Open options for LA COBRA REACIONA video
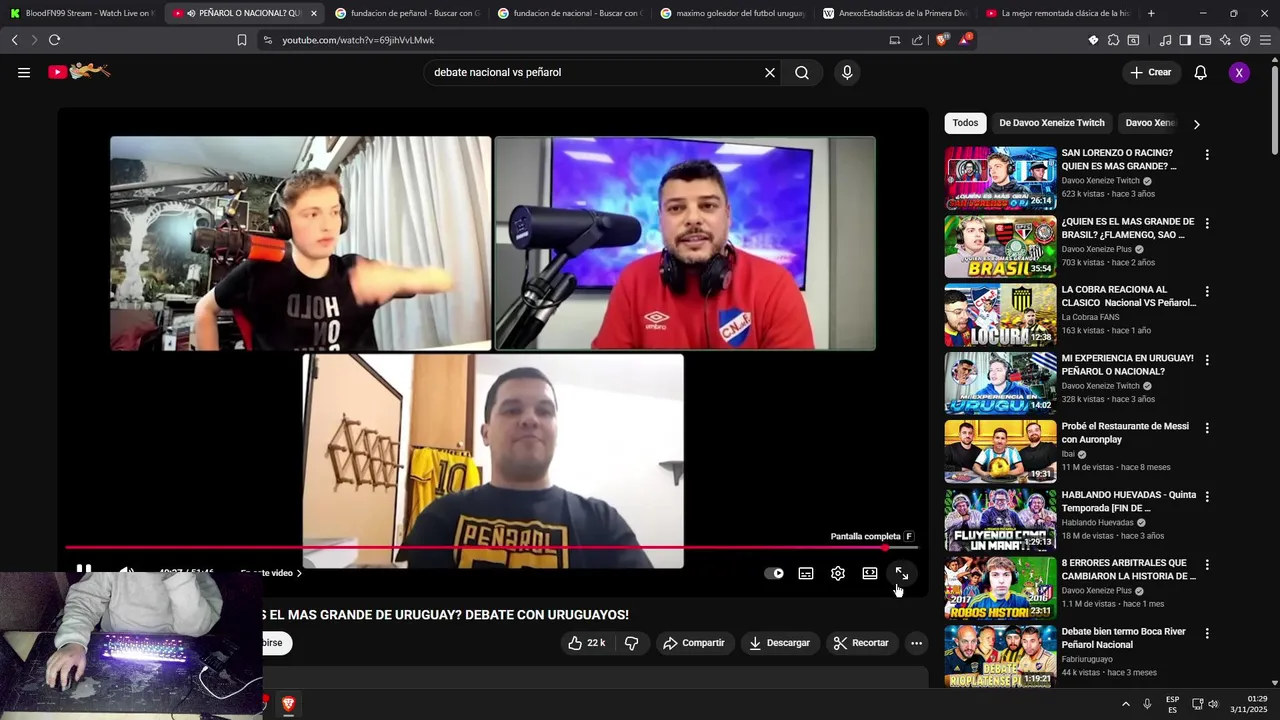1280x720 pixels. (x=1207, y=291)
